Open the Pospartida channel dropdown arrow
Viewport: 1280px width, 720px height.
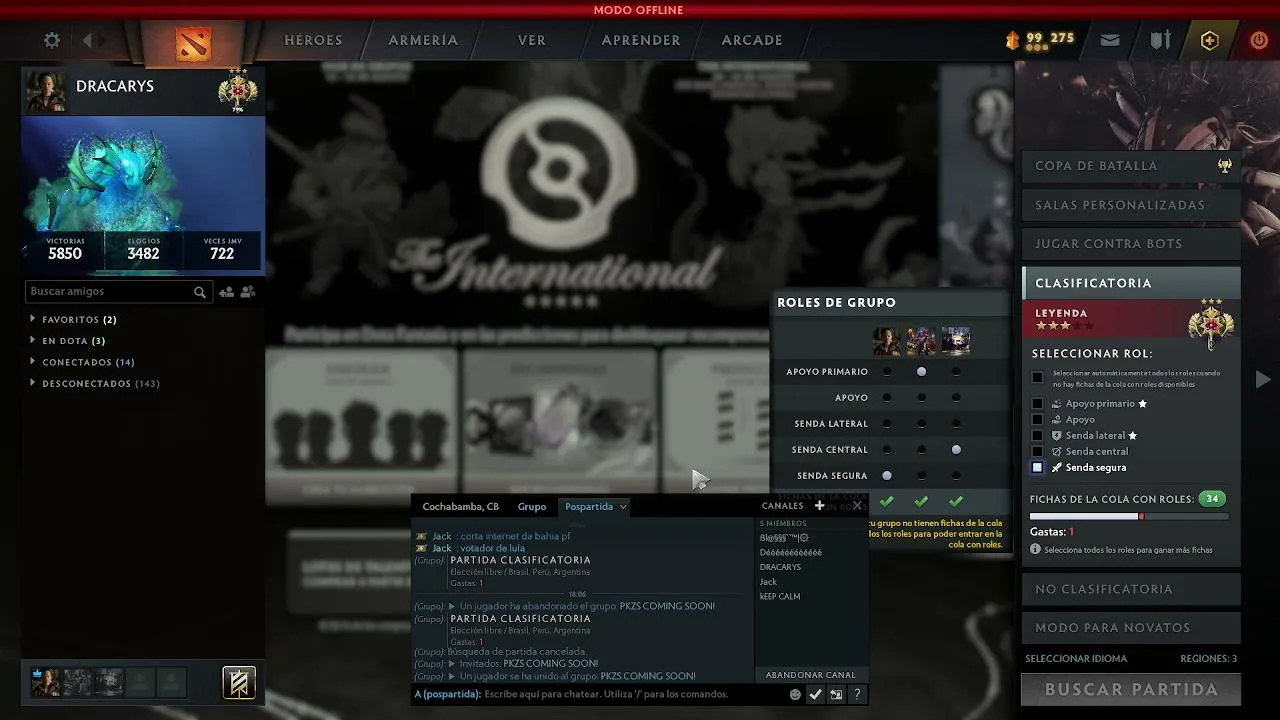coord(623,507)
